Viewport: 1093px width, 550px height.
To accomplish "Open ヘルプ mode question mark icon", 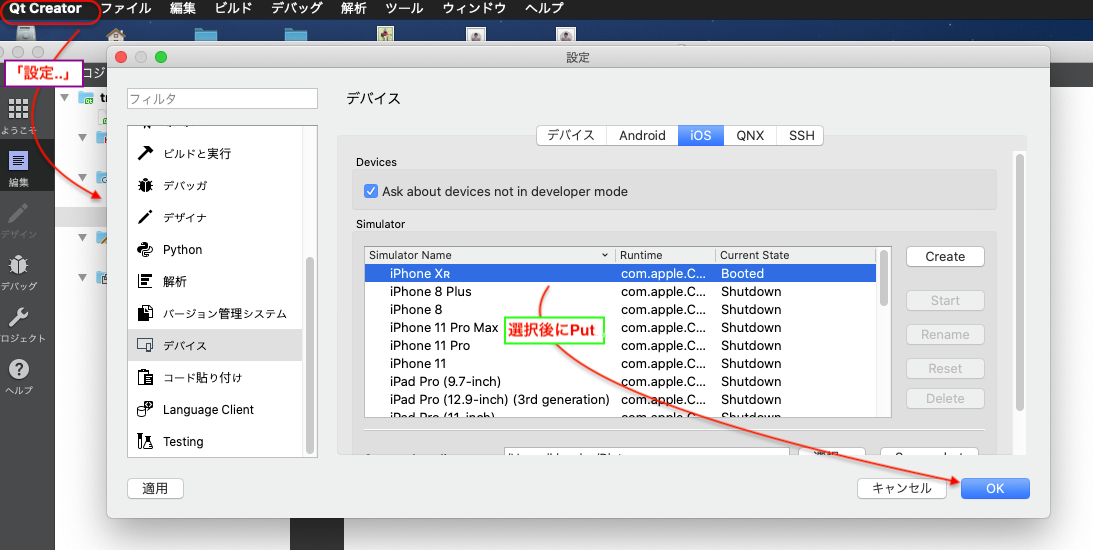I will [x=18, y=376].
